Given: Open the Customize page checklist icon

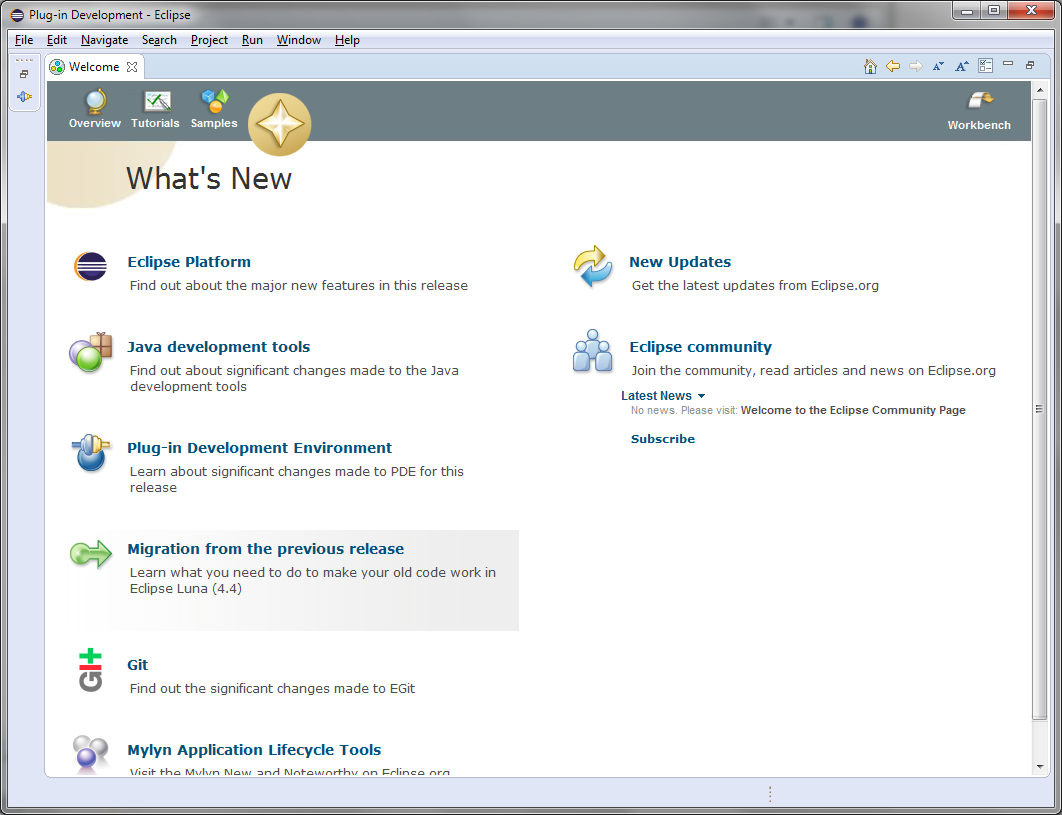Looking at the screenshot, I should coord(985,66).
